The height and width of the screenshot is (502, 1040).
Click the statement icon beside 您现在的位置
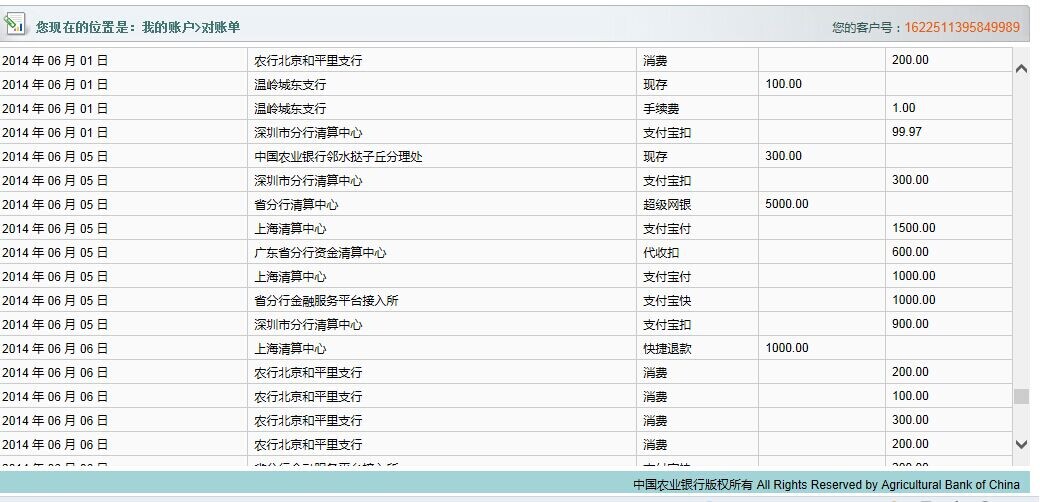point(14,23)
